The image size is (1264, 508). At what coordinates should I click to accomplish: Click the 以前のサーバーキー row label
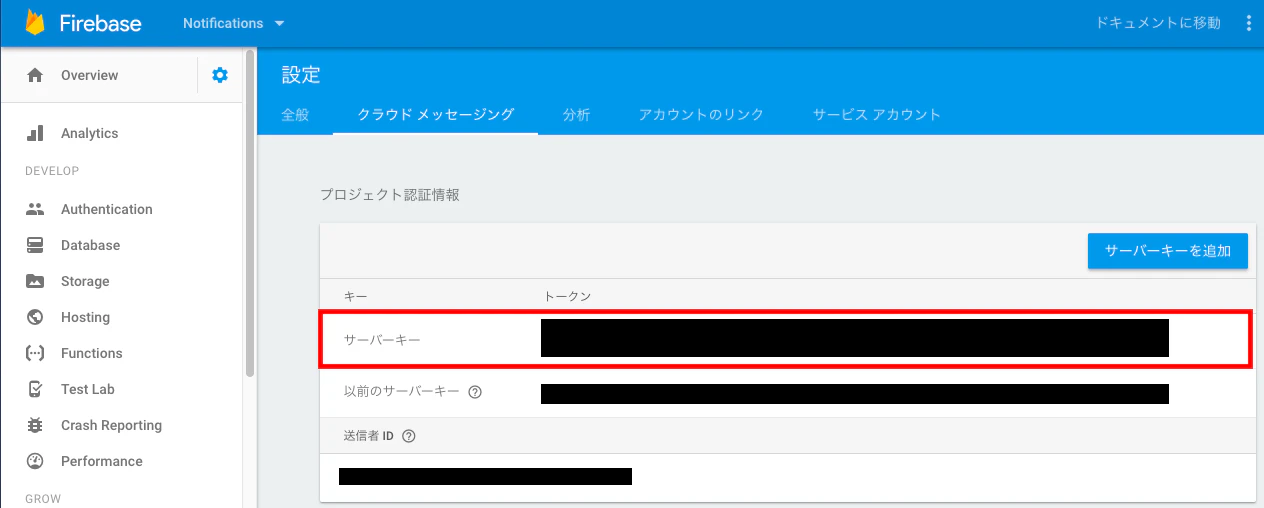point(402,392)
